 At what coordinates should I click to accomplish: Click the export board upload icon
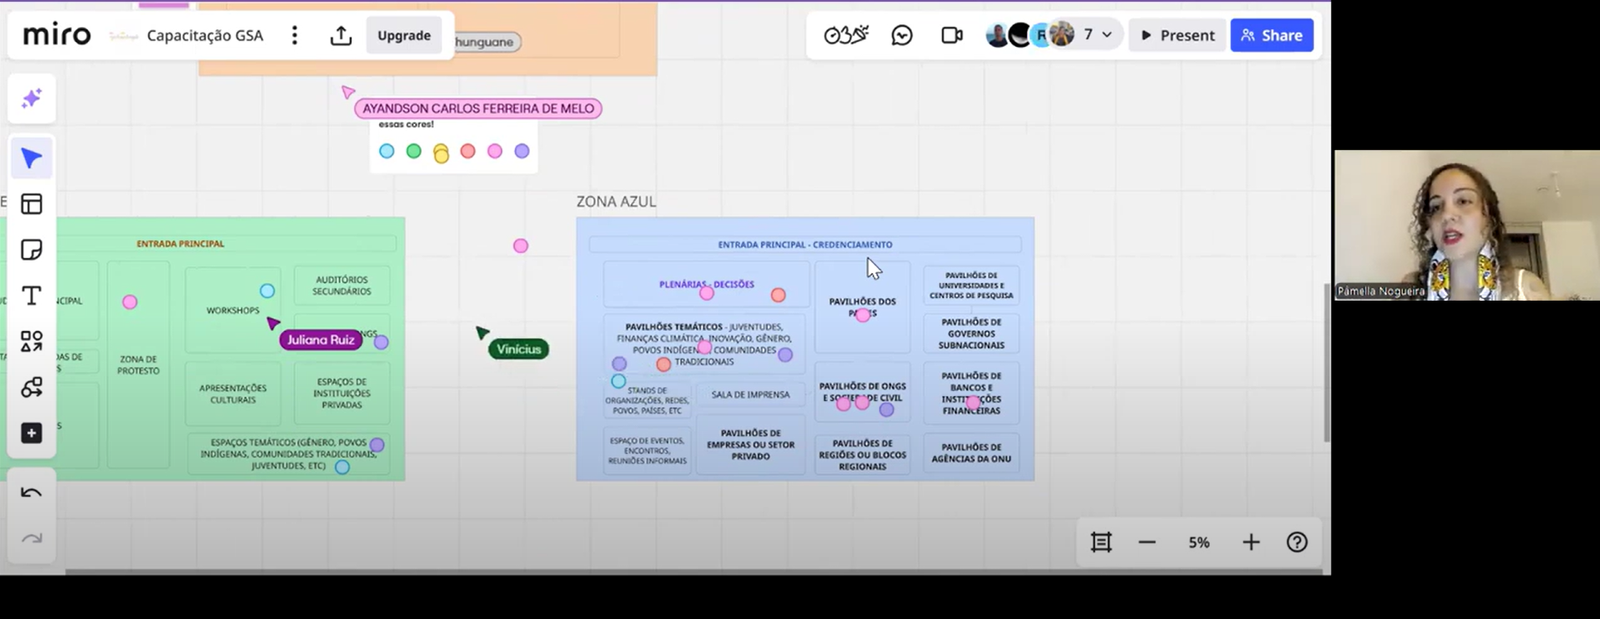coord(341,35)
